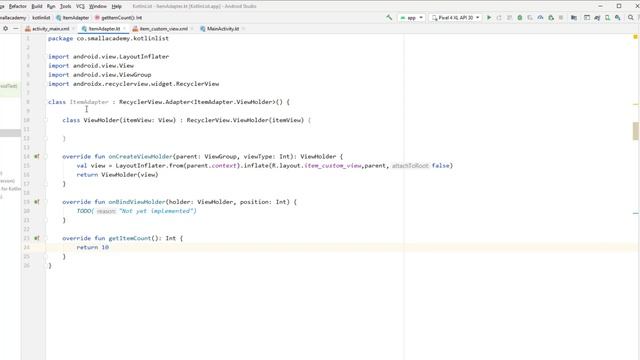The image size is (640, 360).
Task: Open project panel settings gear icon
Action: coord(5,29)
